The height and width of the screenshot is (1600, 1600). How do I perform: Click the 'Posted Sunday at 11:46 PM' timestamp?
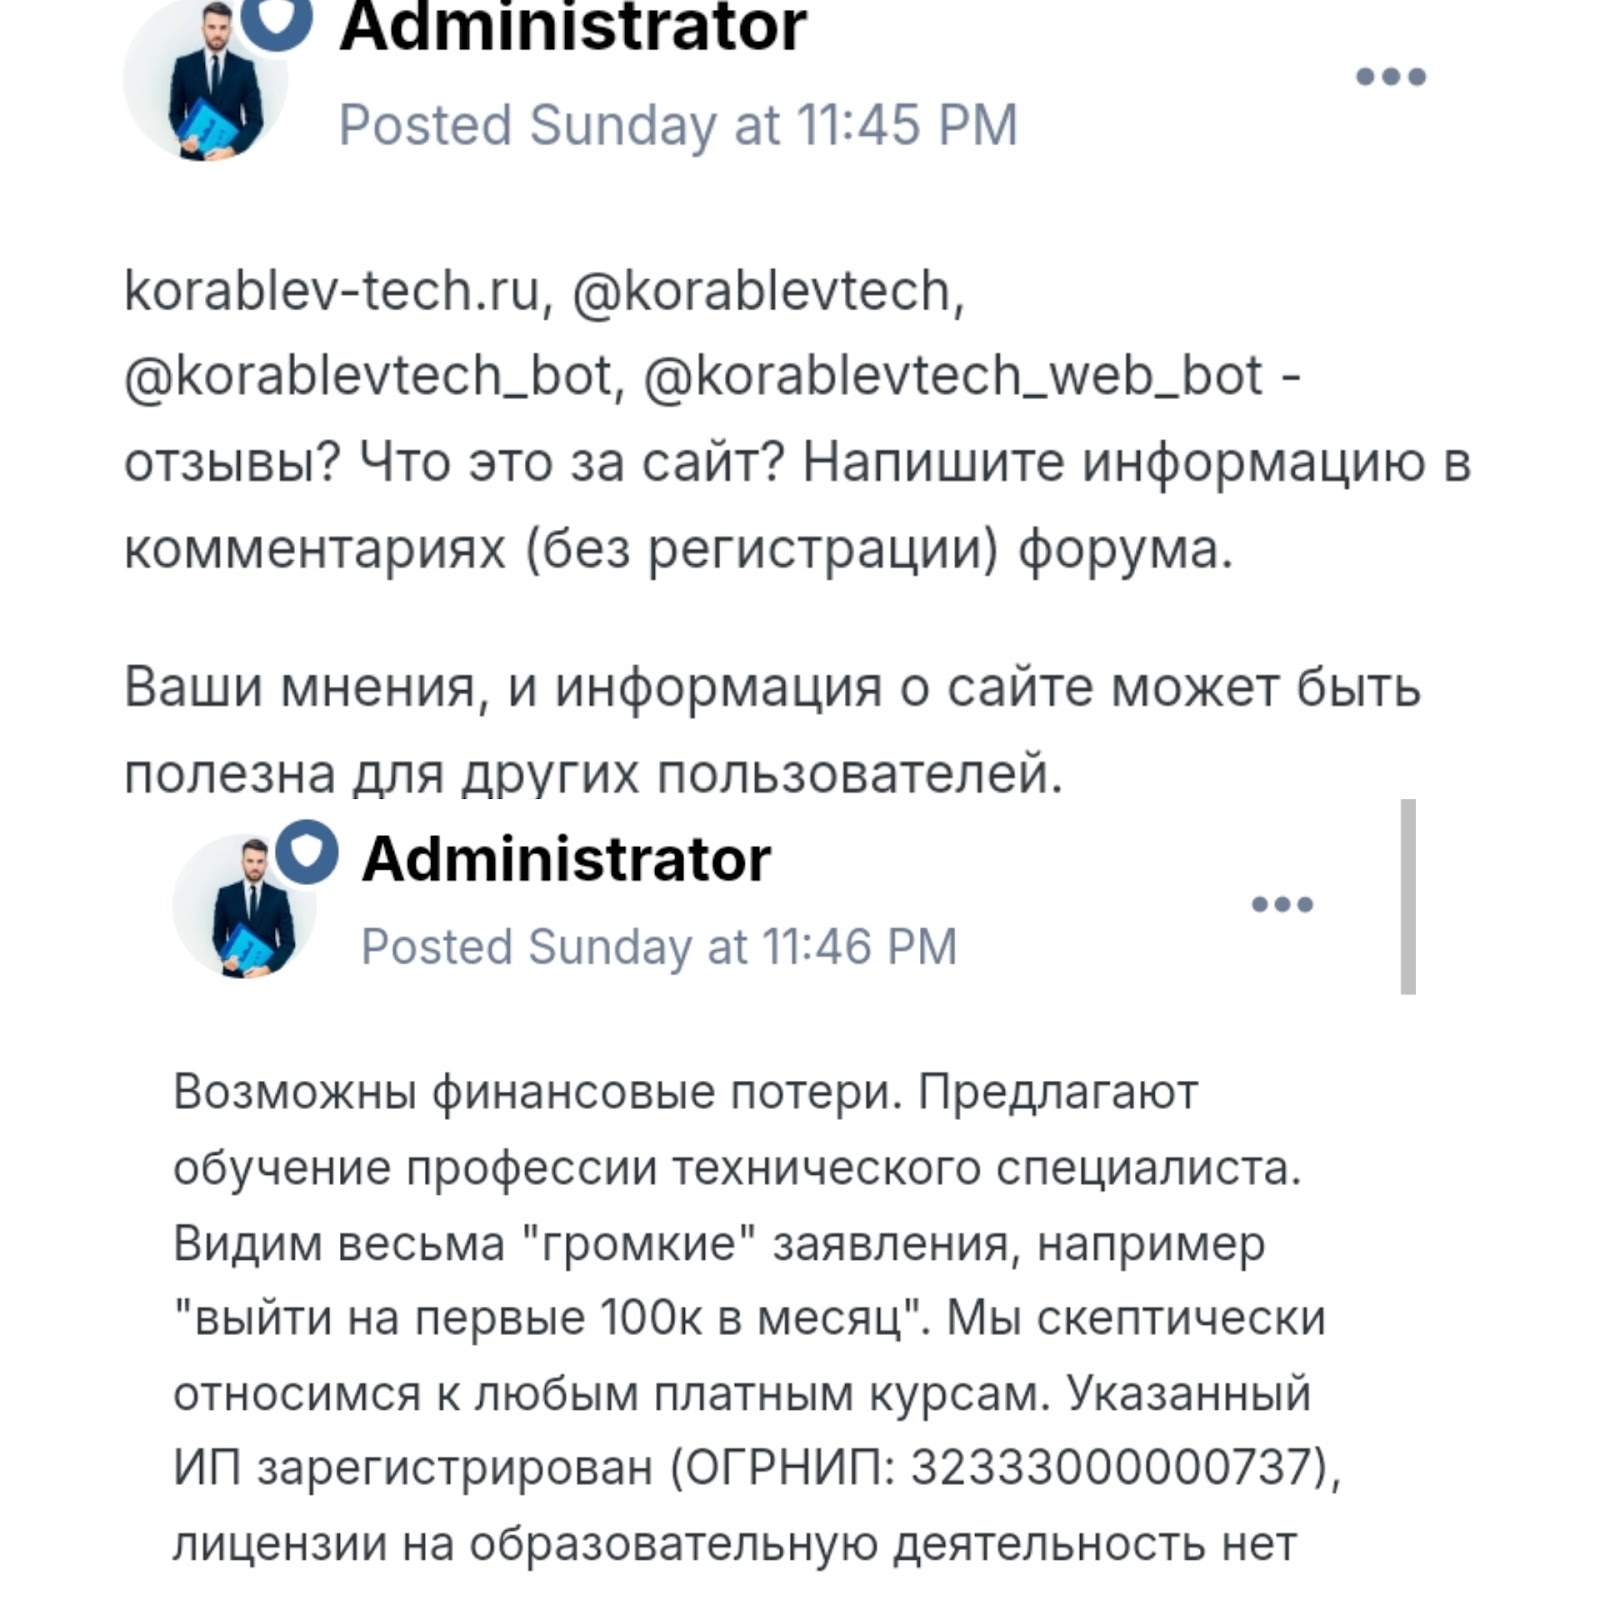click(x=660, y=950)
